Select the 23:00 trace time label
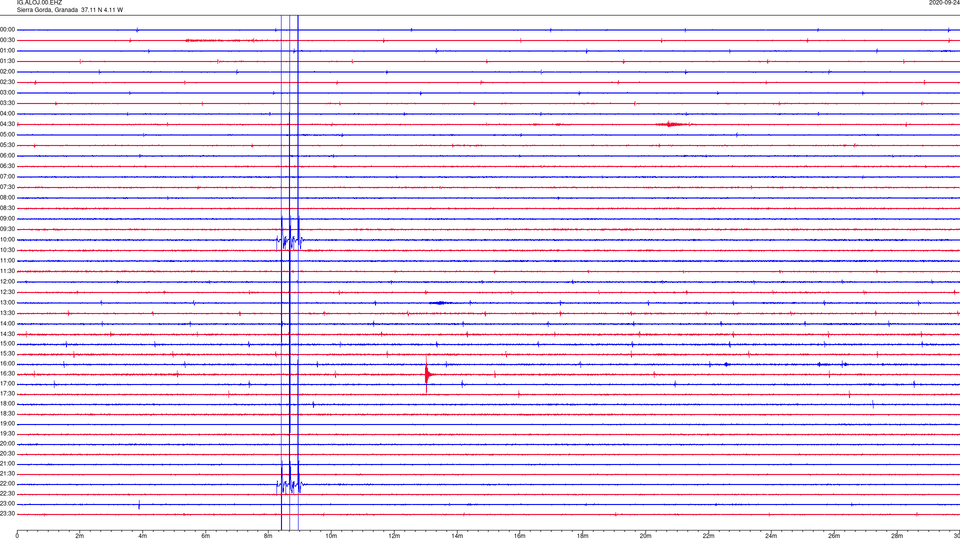 click(x=8, y=504)
